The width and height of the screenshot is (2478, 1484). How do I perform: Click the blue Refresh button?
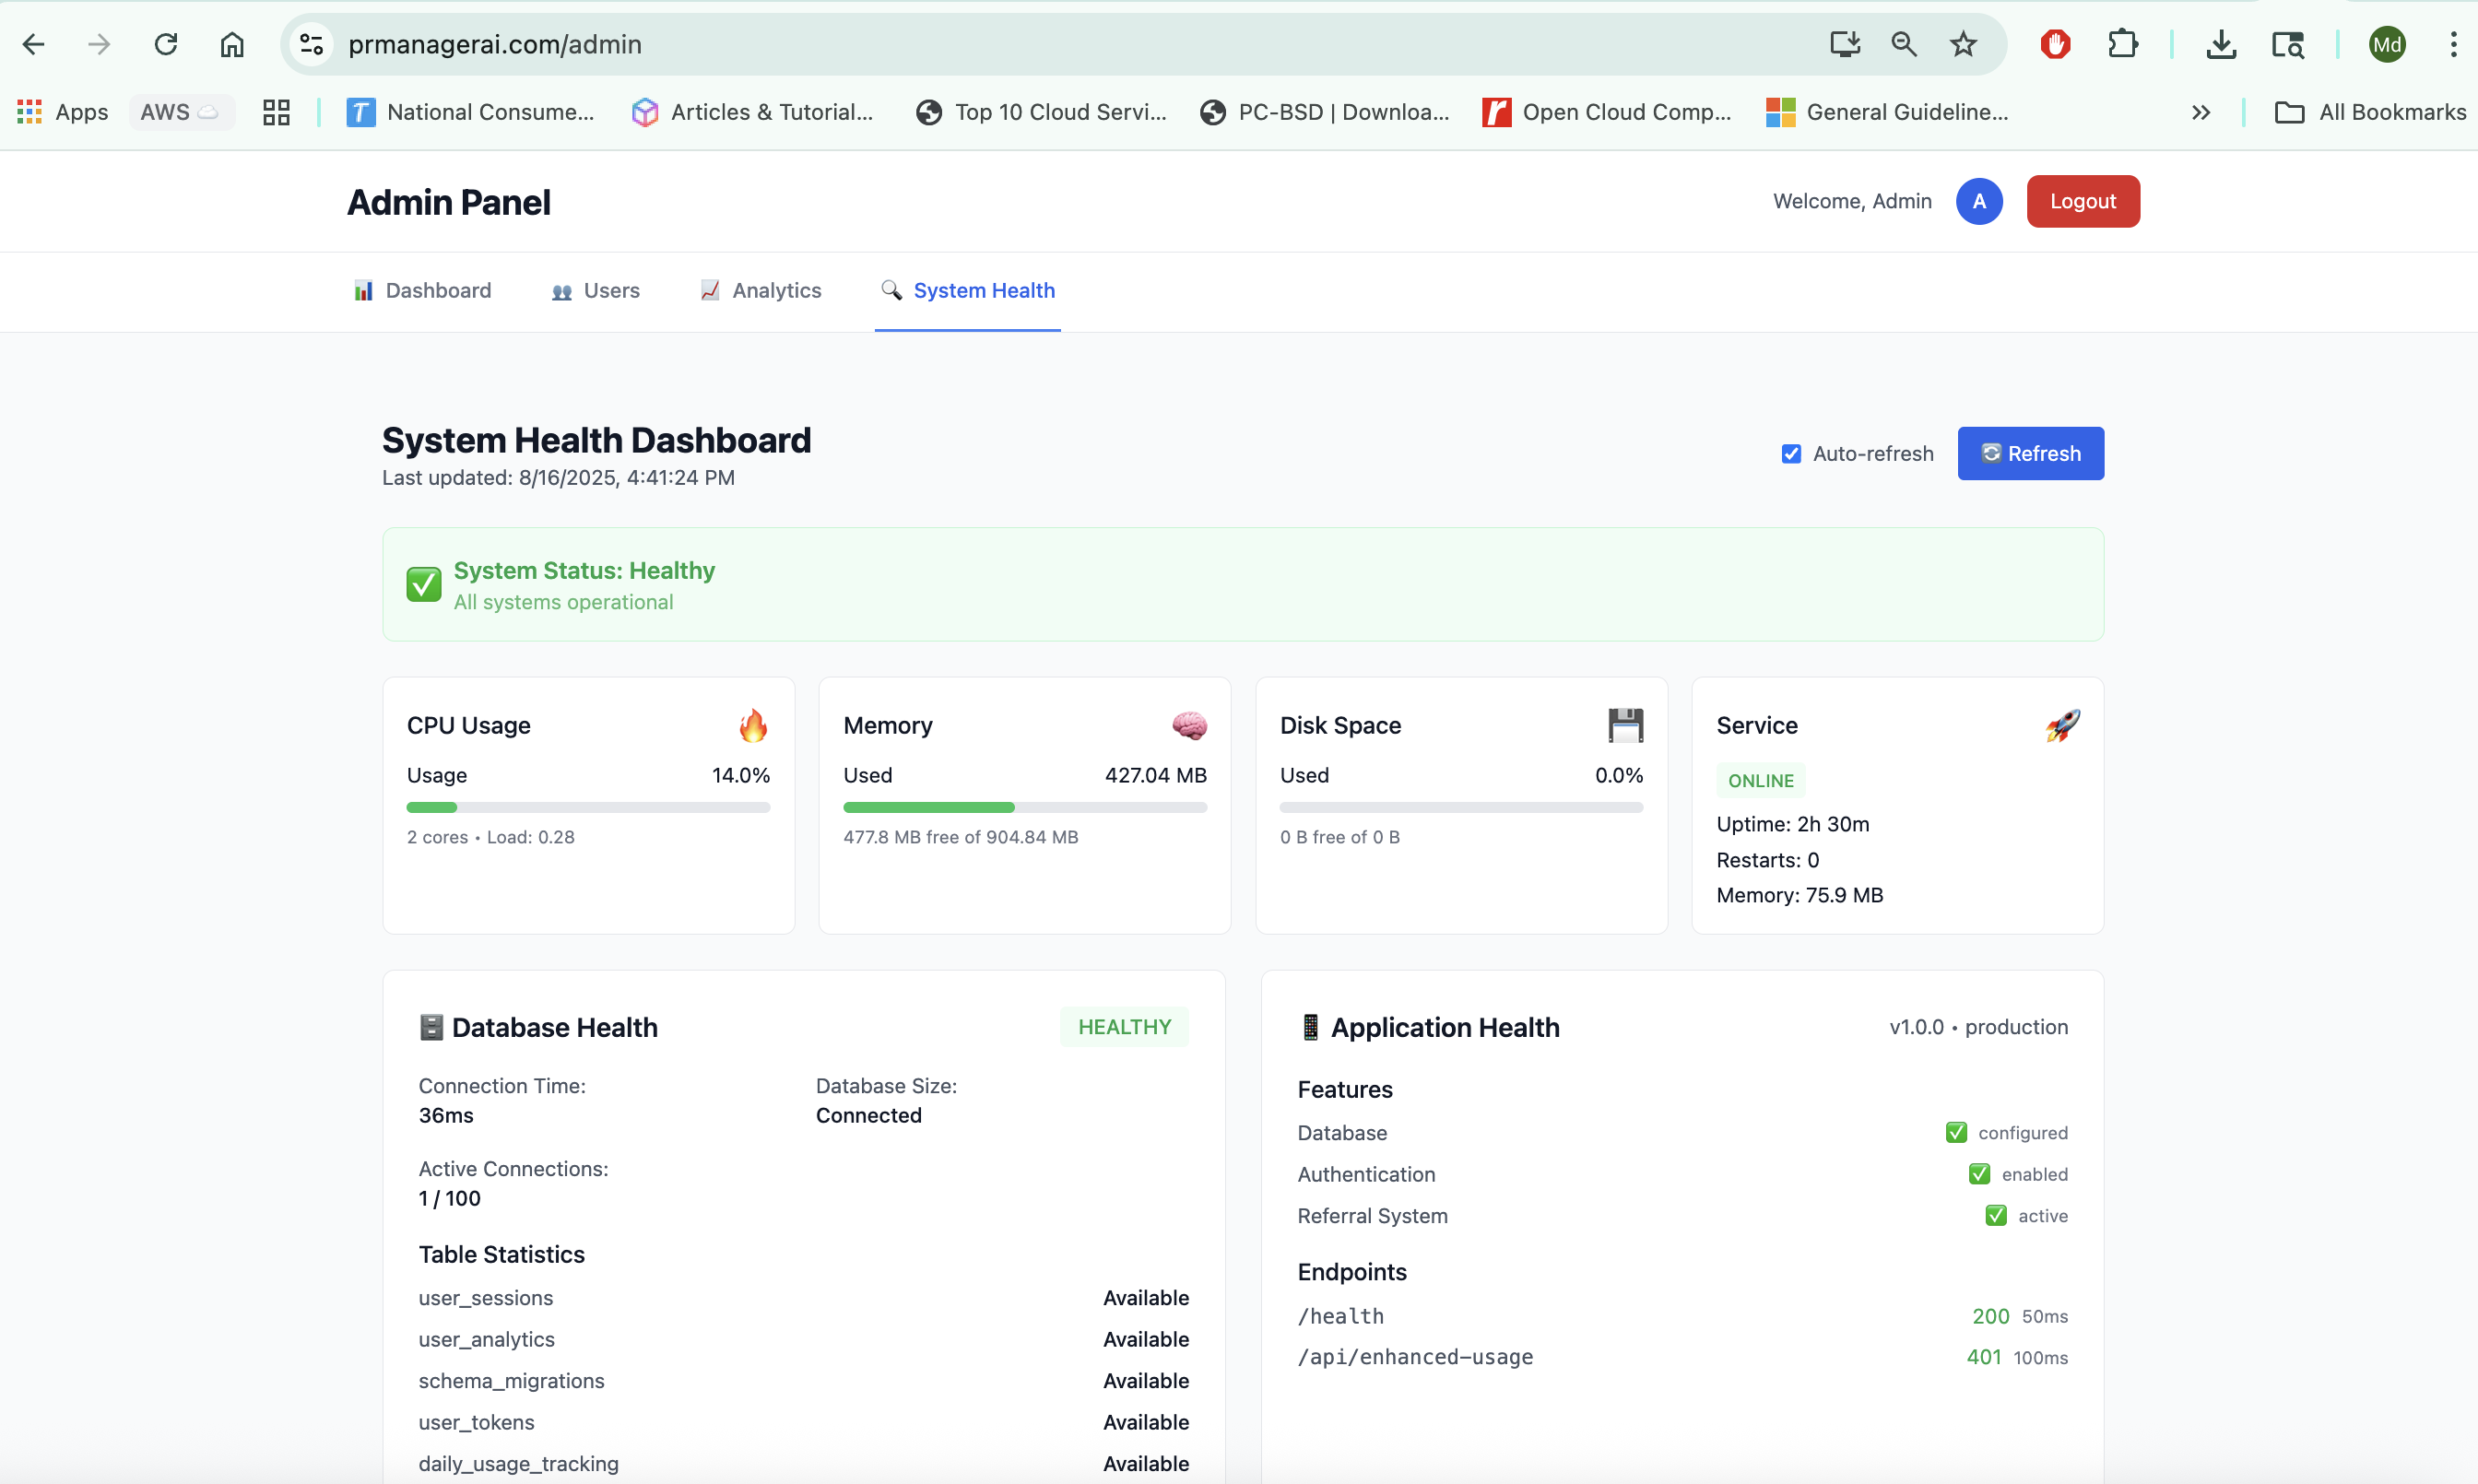pyautogui.click(x=2030, y=454)
